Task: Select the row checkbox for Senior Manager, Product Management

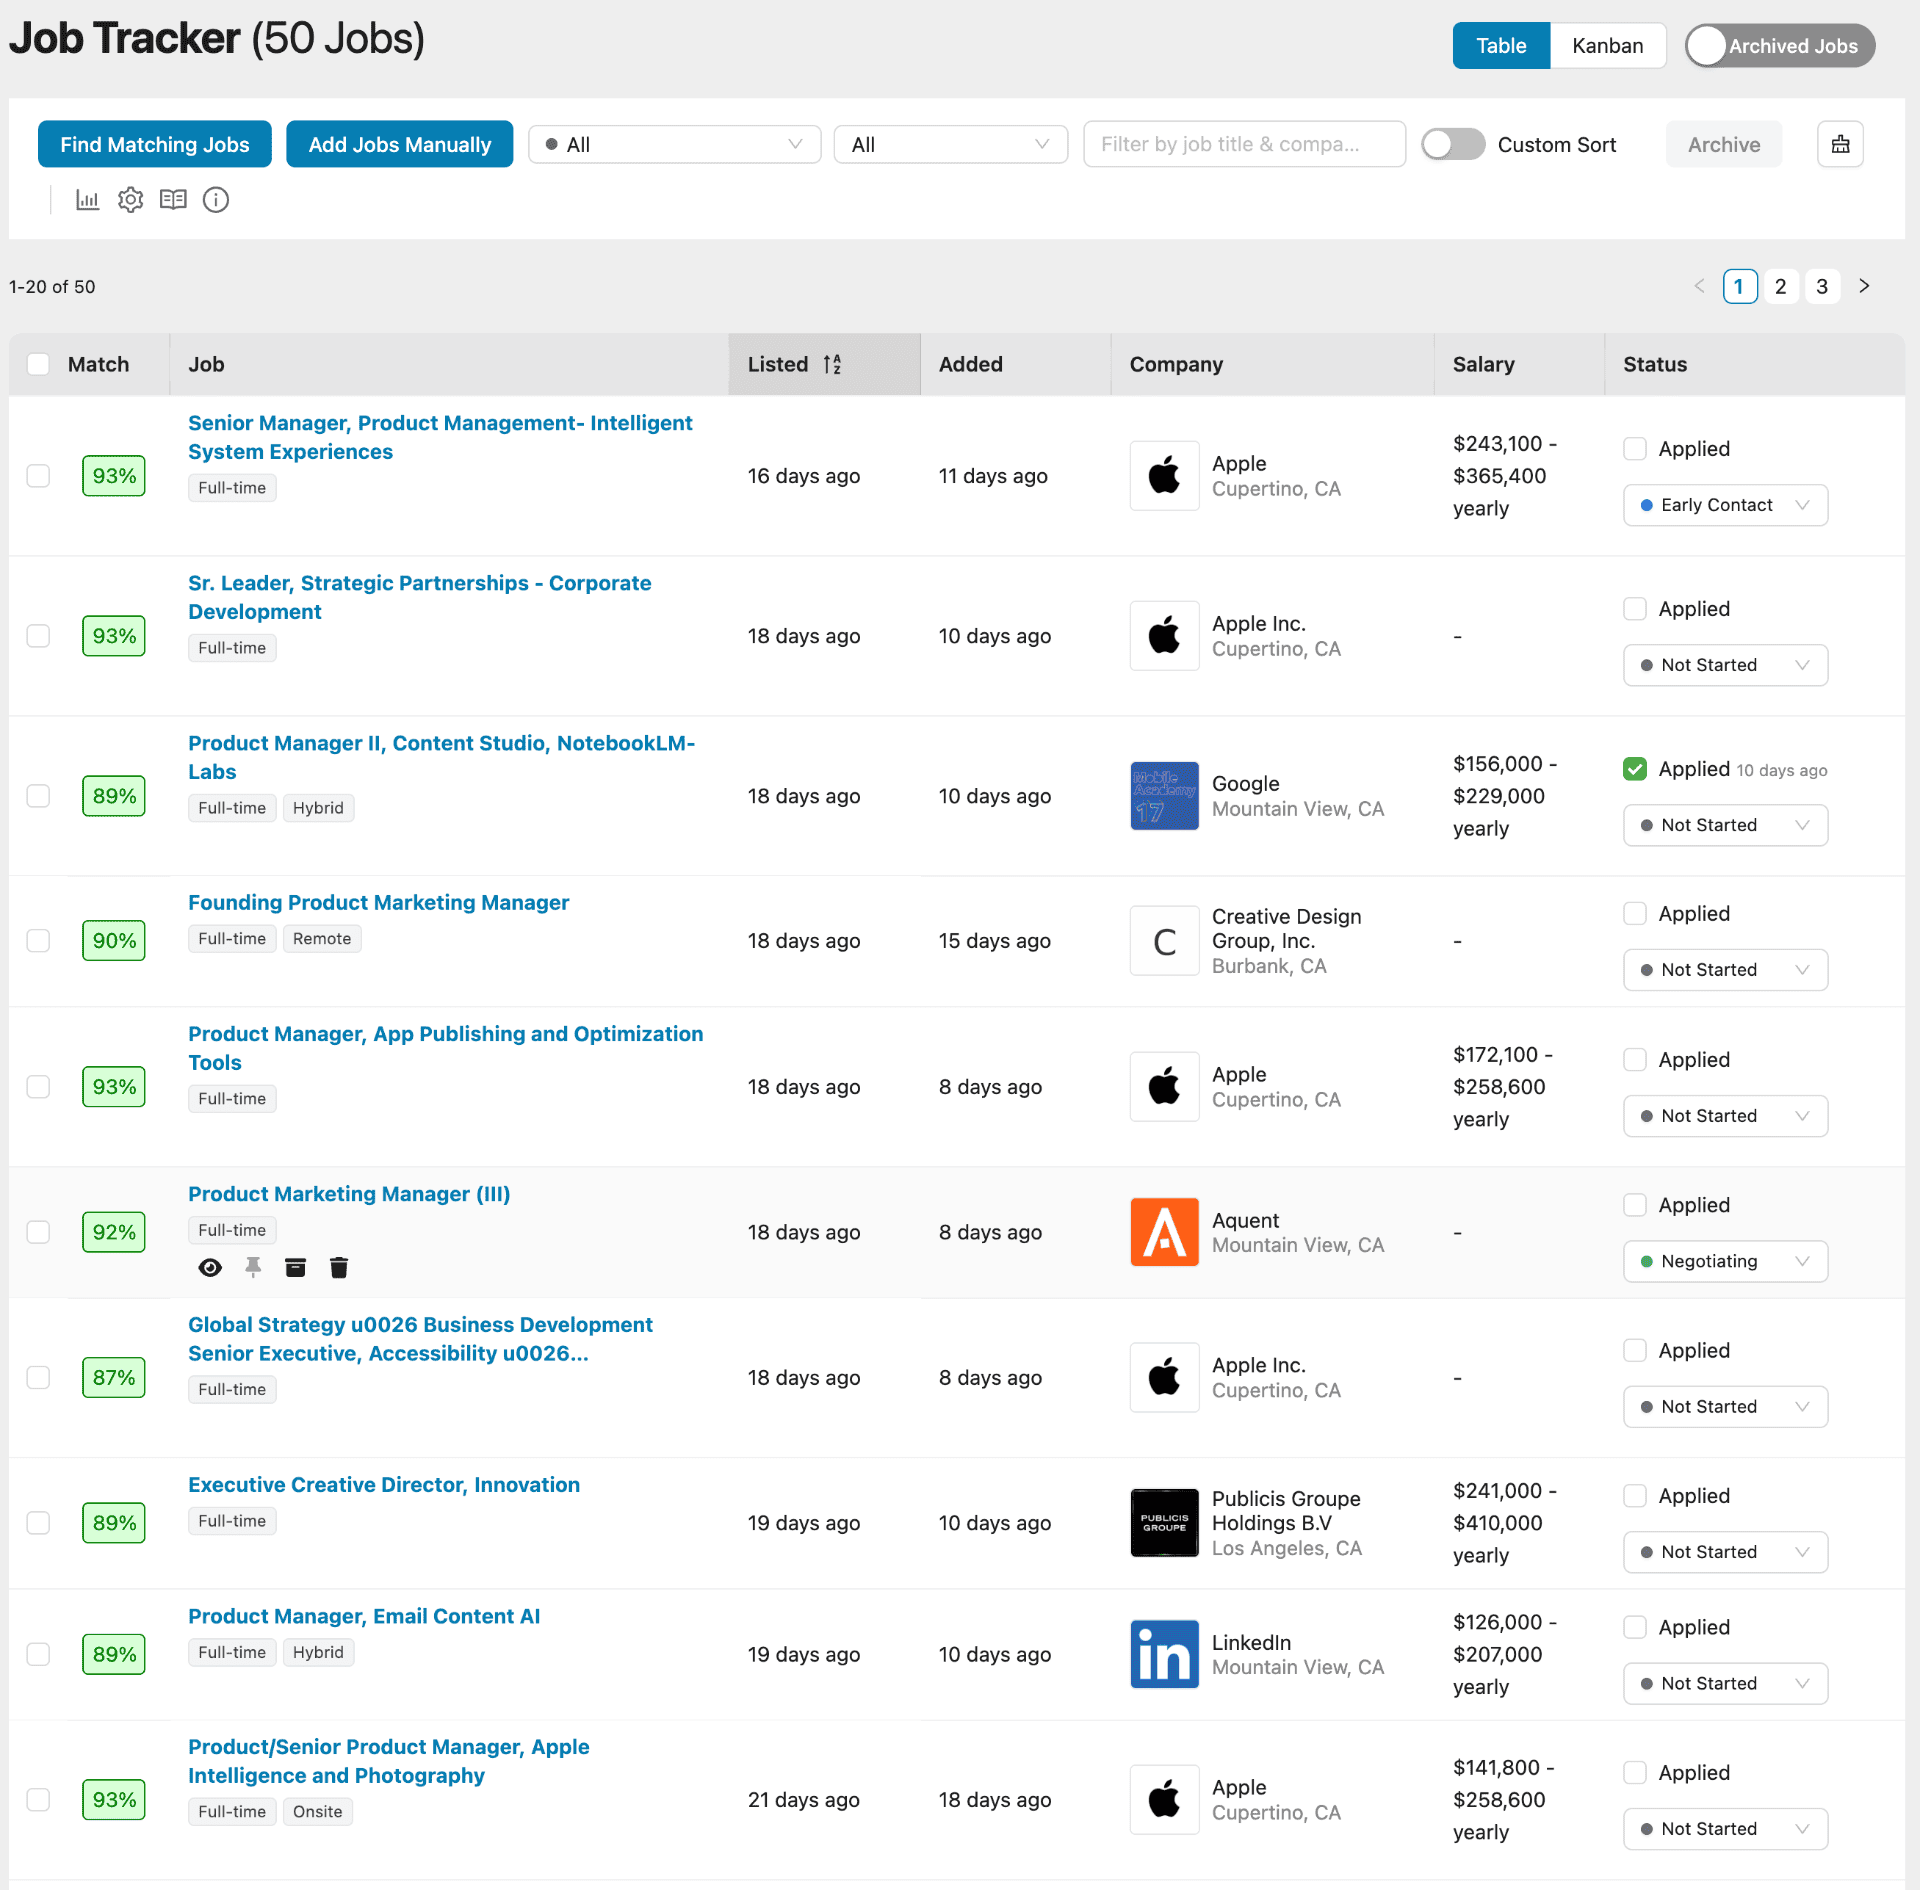Action: coord(38,476)
